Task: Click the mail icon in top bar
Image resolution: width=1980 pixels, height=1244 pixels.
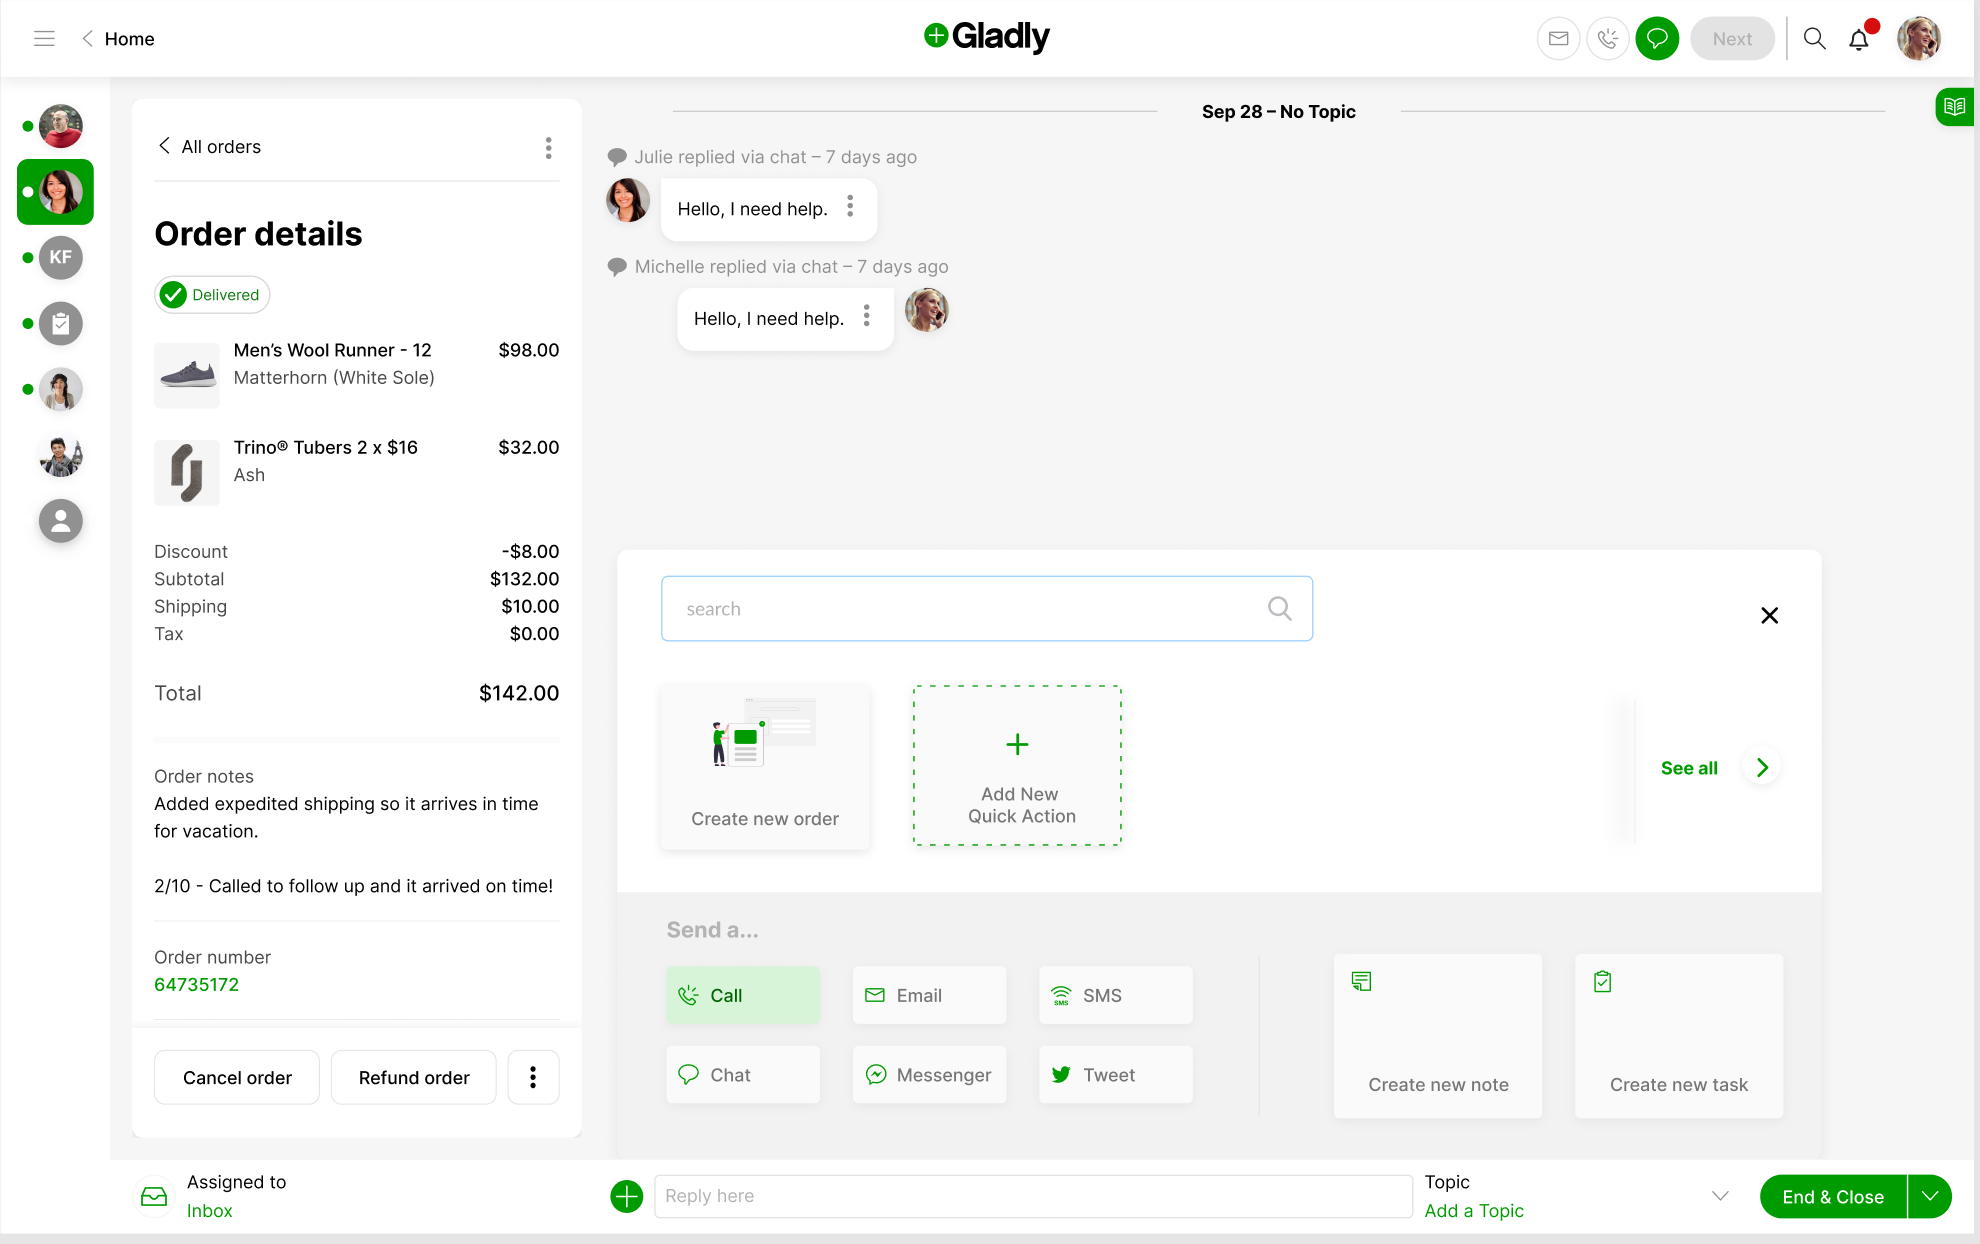Action: coord(1558,39)
